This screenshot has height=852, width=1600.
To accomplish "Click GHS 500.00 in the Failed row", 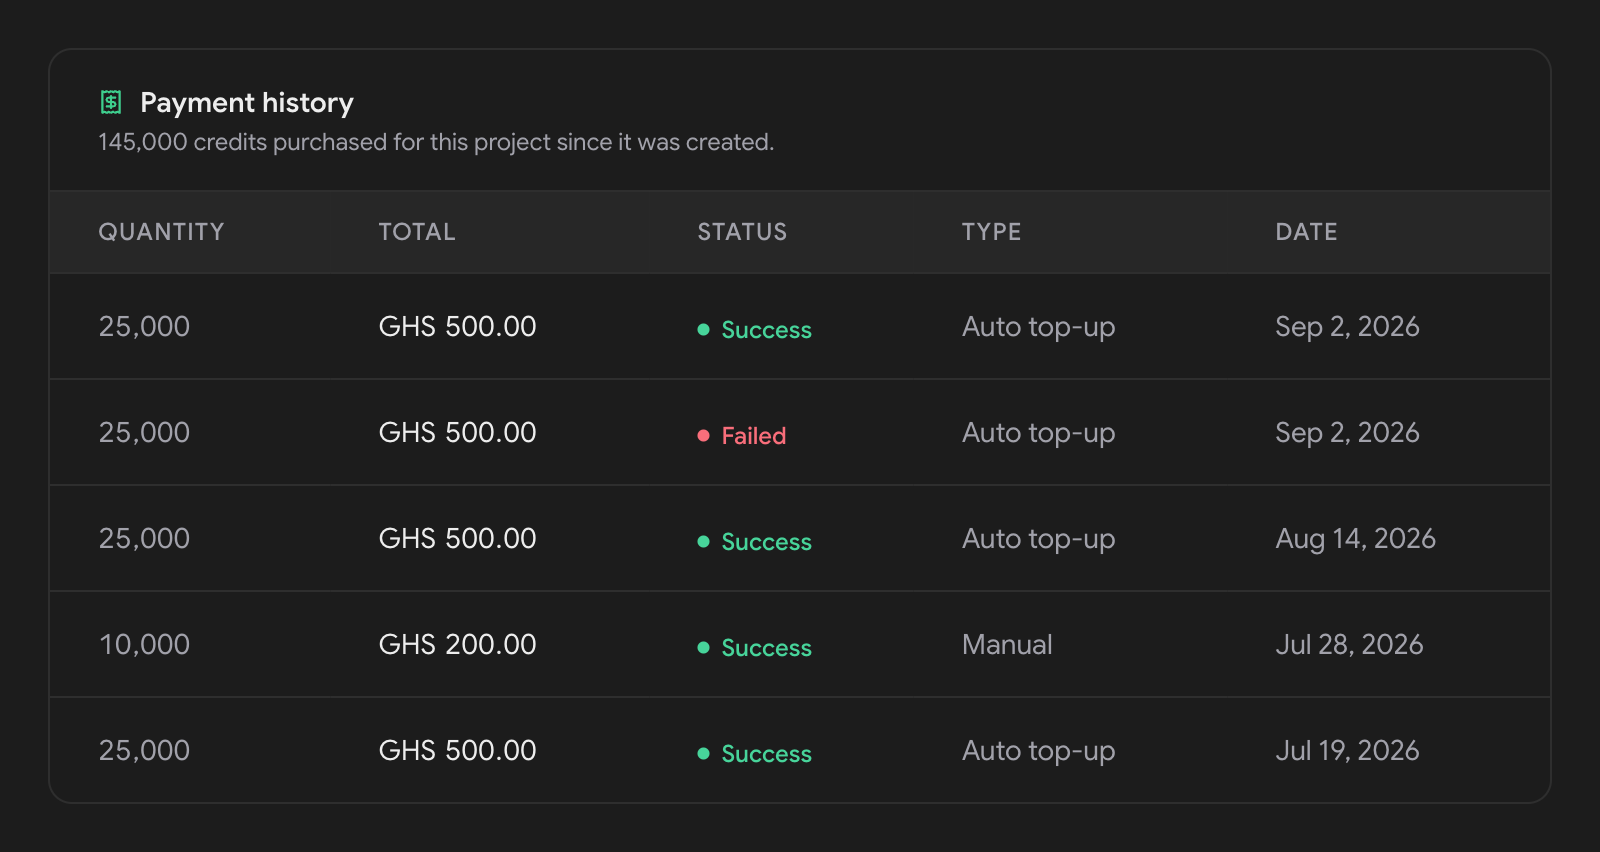I will click(x=457, y=433).
